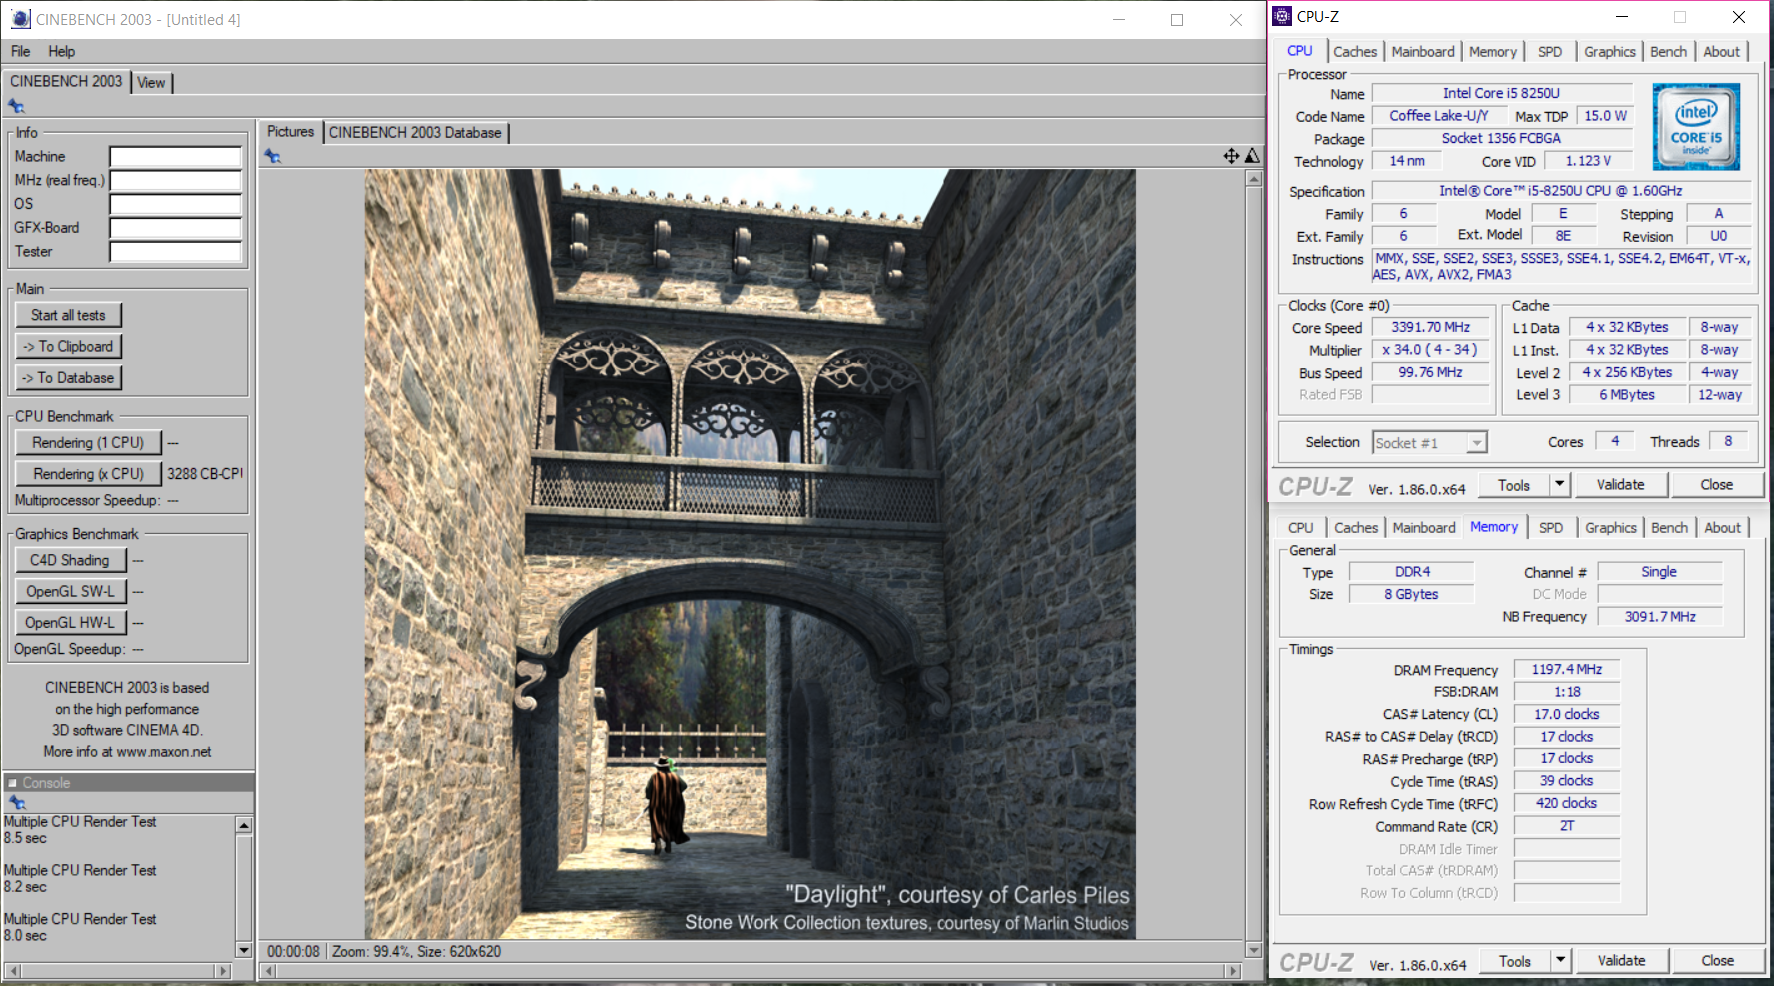Click the CPU-Z app icon in title bar
This screenshot has width=1774, height=986.
[1282, 16]
